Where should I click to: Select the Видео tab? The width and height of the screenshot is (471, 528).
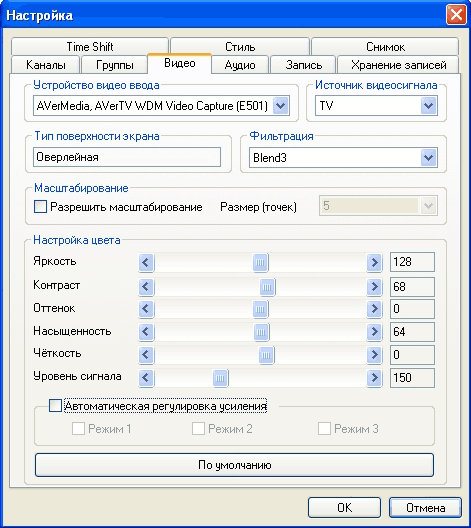[179, 63]
